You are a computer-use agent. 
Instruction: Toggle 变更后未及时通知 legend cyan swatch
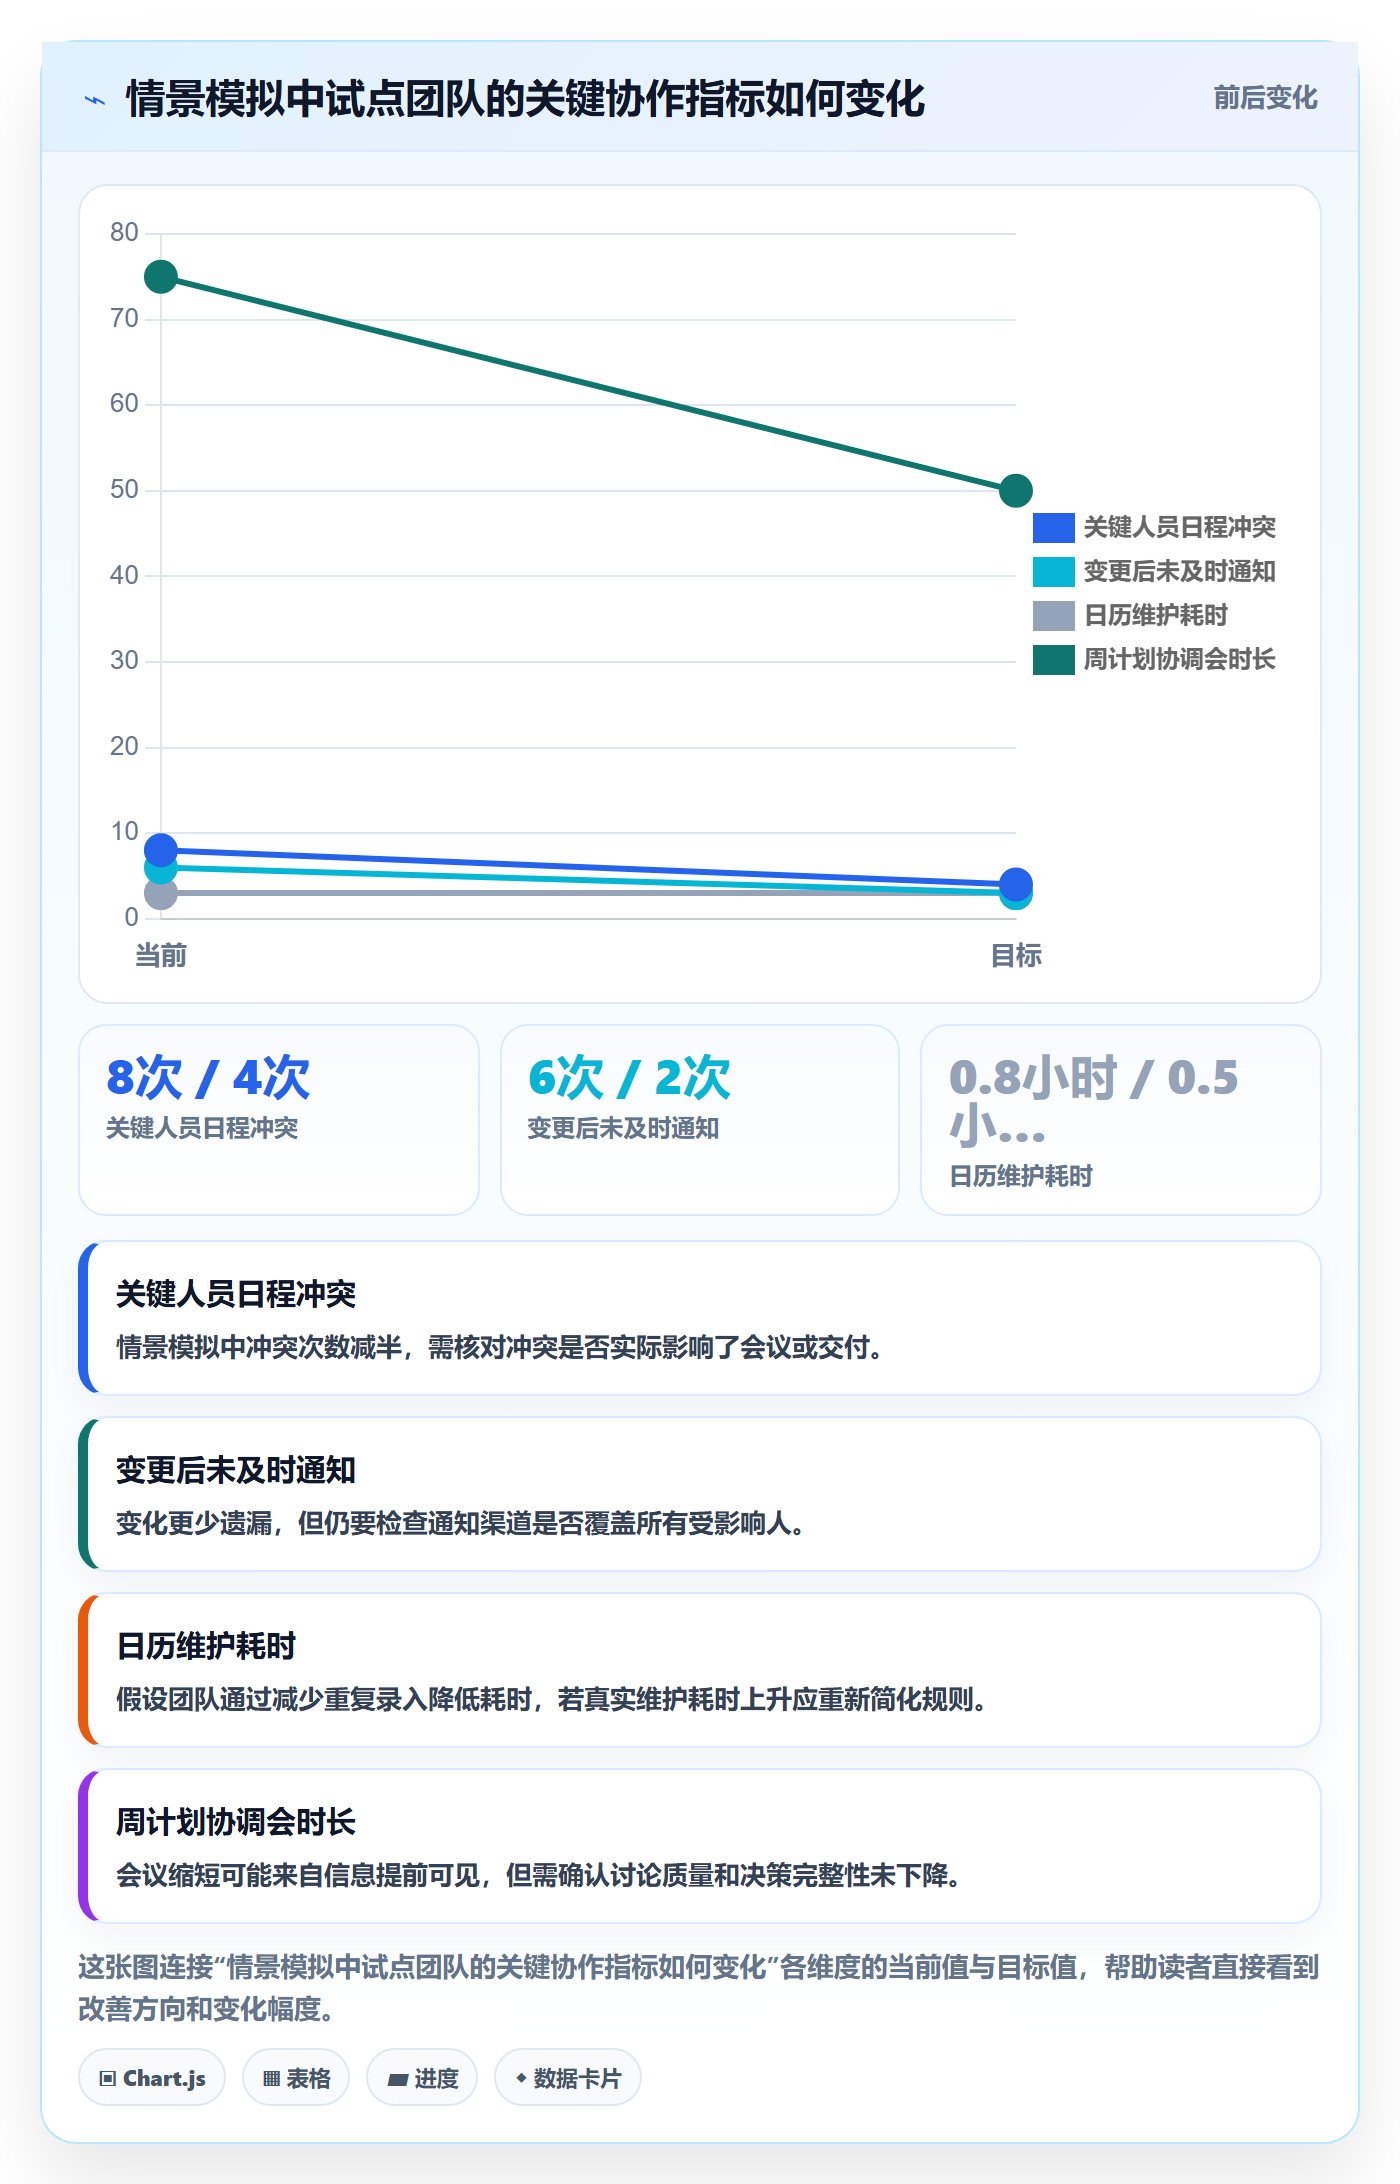pos(1053,571)
